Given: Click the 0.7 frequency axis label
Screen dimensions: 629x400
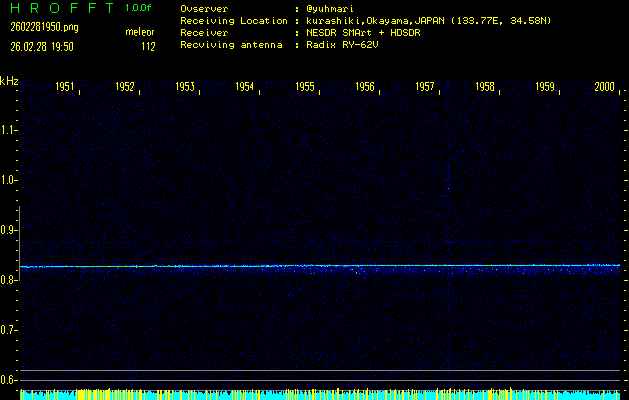Looking at the screenshot, I should pos(9,330).
